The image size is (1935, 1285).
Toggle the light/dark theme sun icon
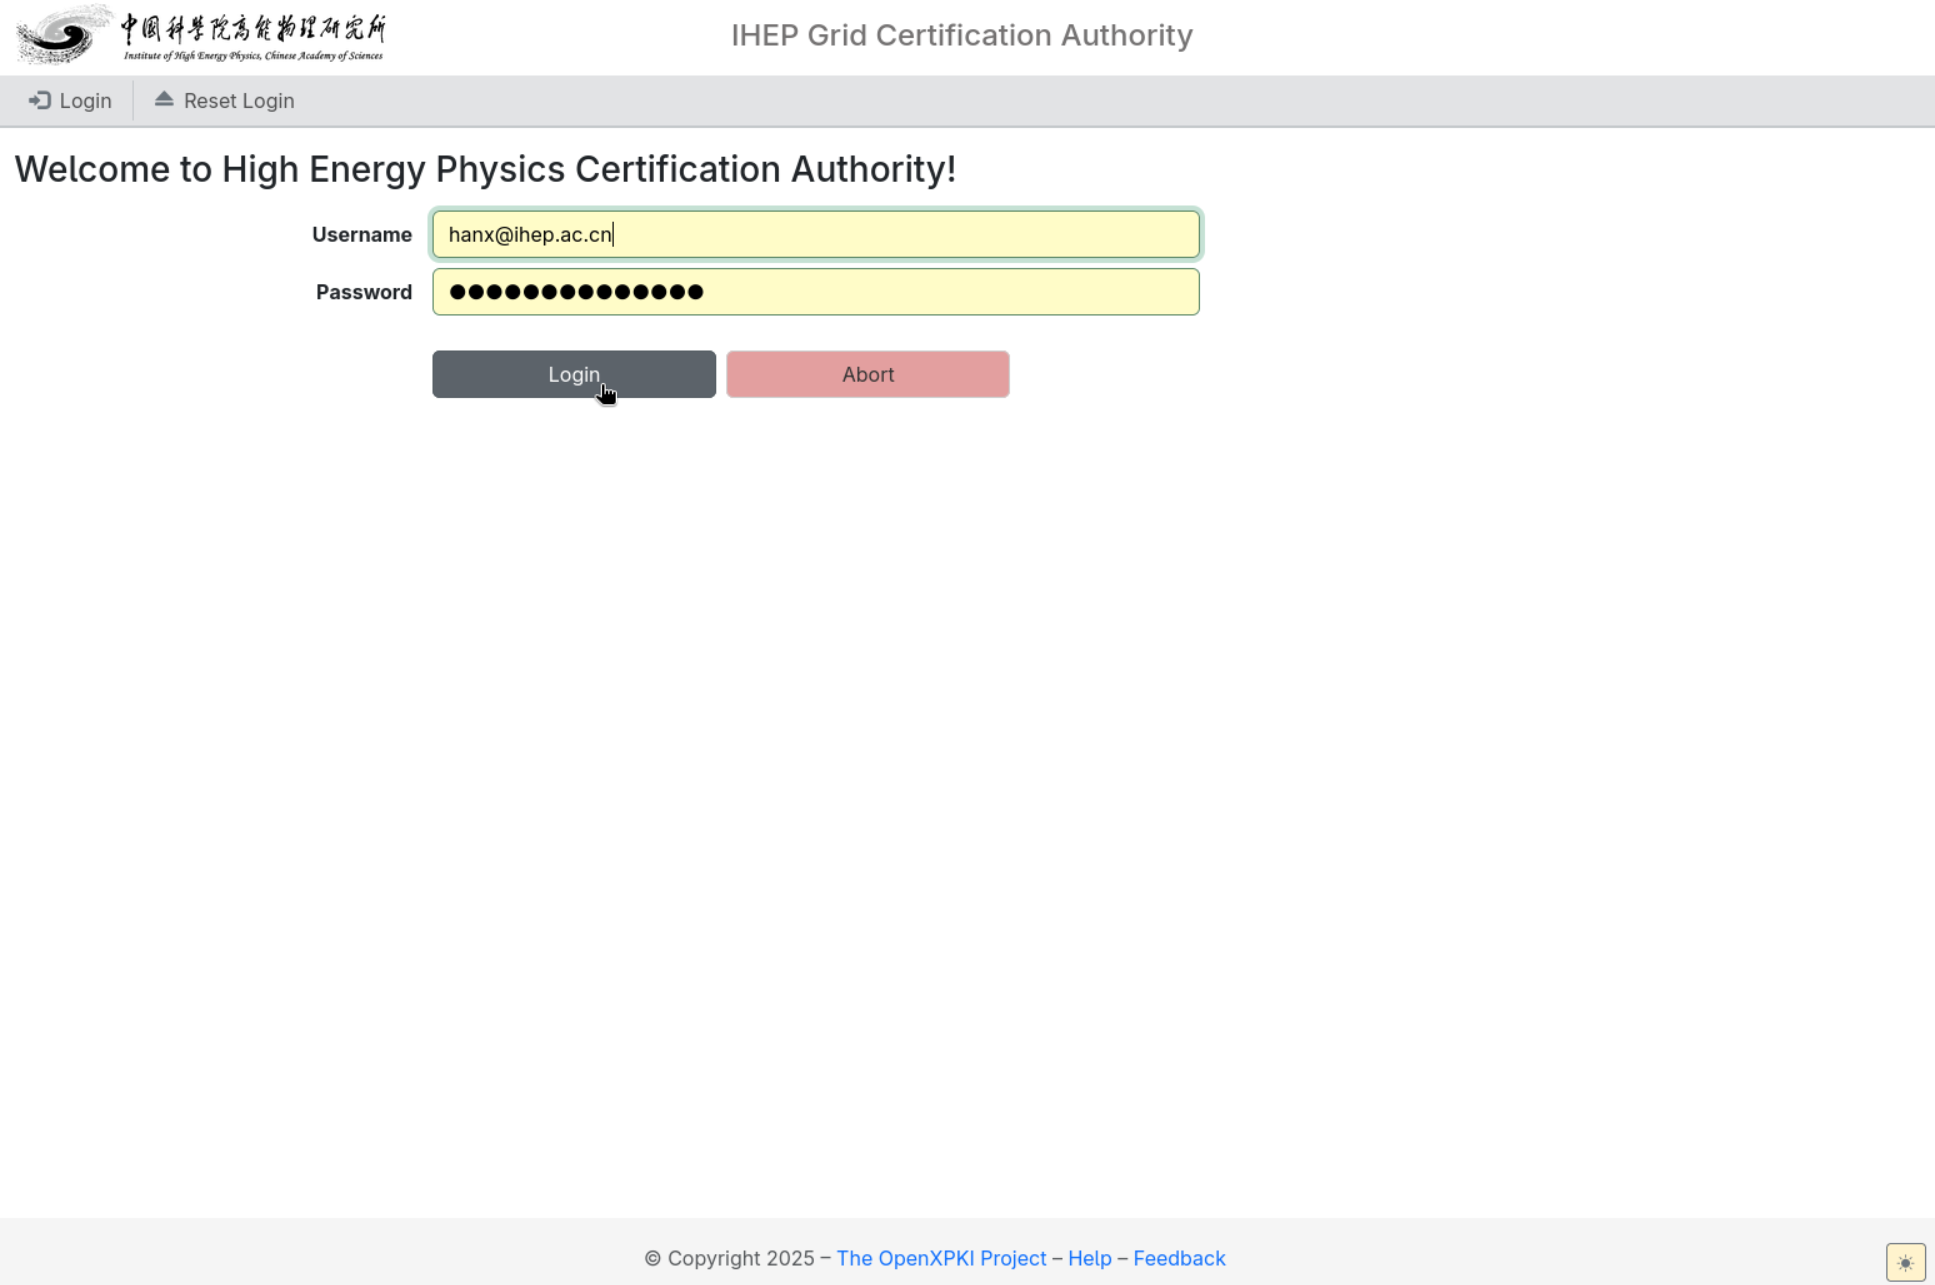[1905, 1262]
